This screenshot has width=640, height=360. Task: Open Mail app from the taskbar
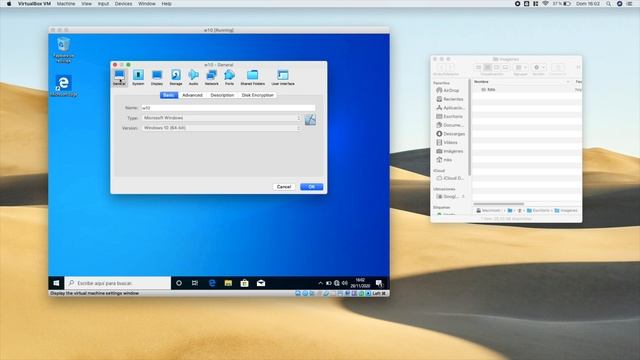pyautogui.click(x=261, y=283)
